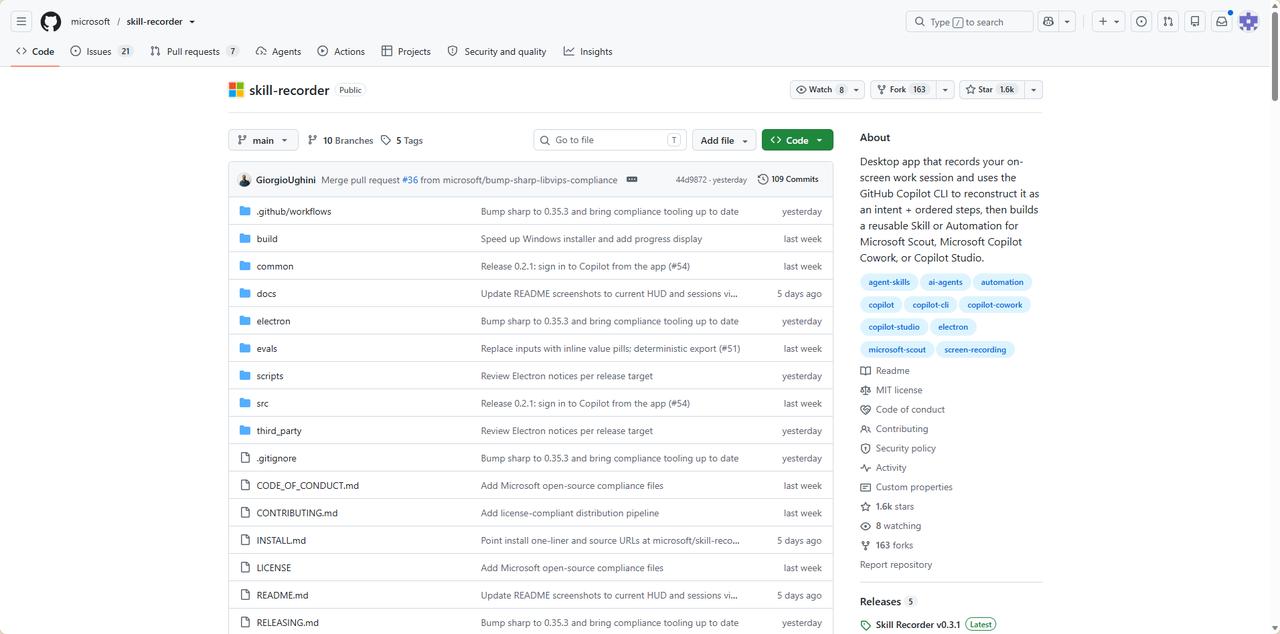1280x634 pixels.
Task: Open the Security and quality tab
Action: 497,51
